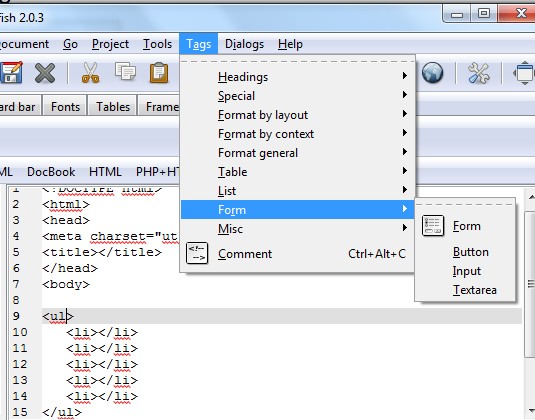Choose Format general entry
Image resolution: width=535 pixels, height=420 pixels.
(298, 153)
